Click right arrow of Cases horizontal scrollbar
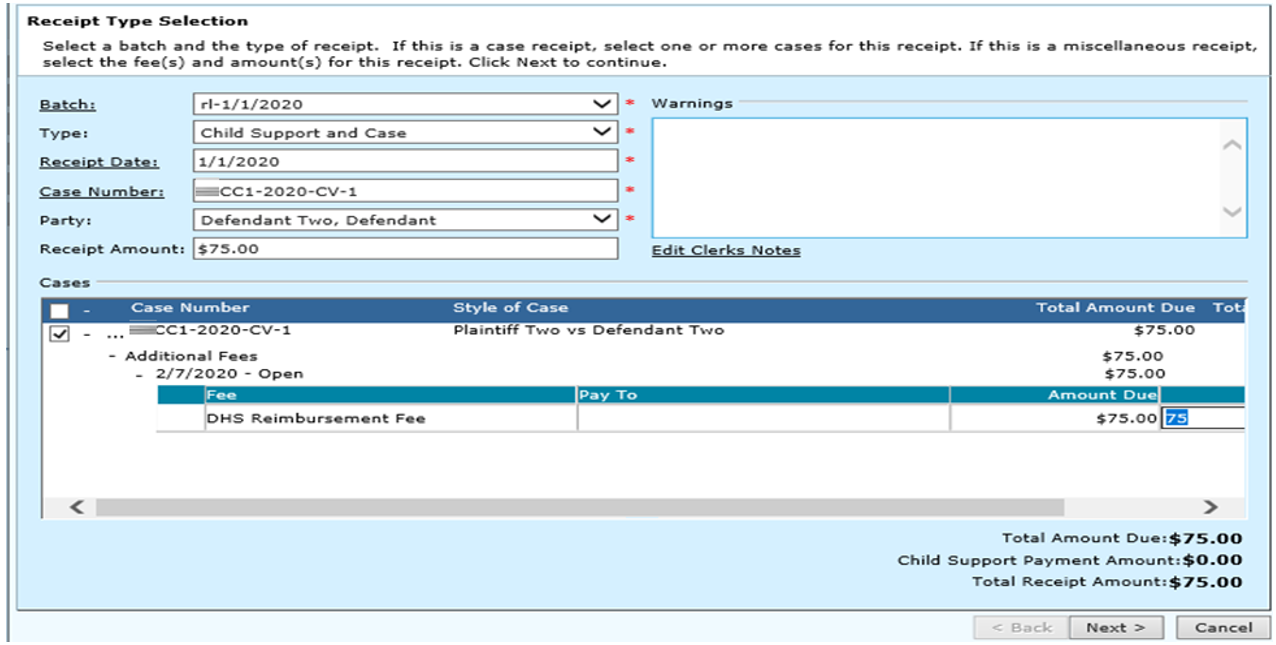Image resolution: width=1276 pixels, height=645 pixels. (1210, 507)
